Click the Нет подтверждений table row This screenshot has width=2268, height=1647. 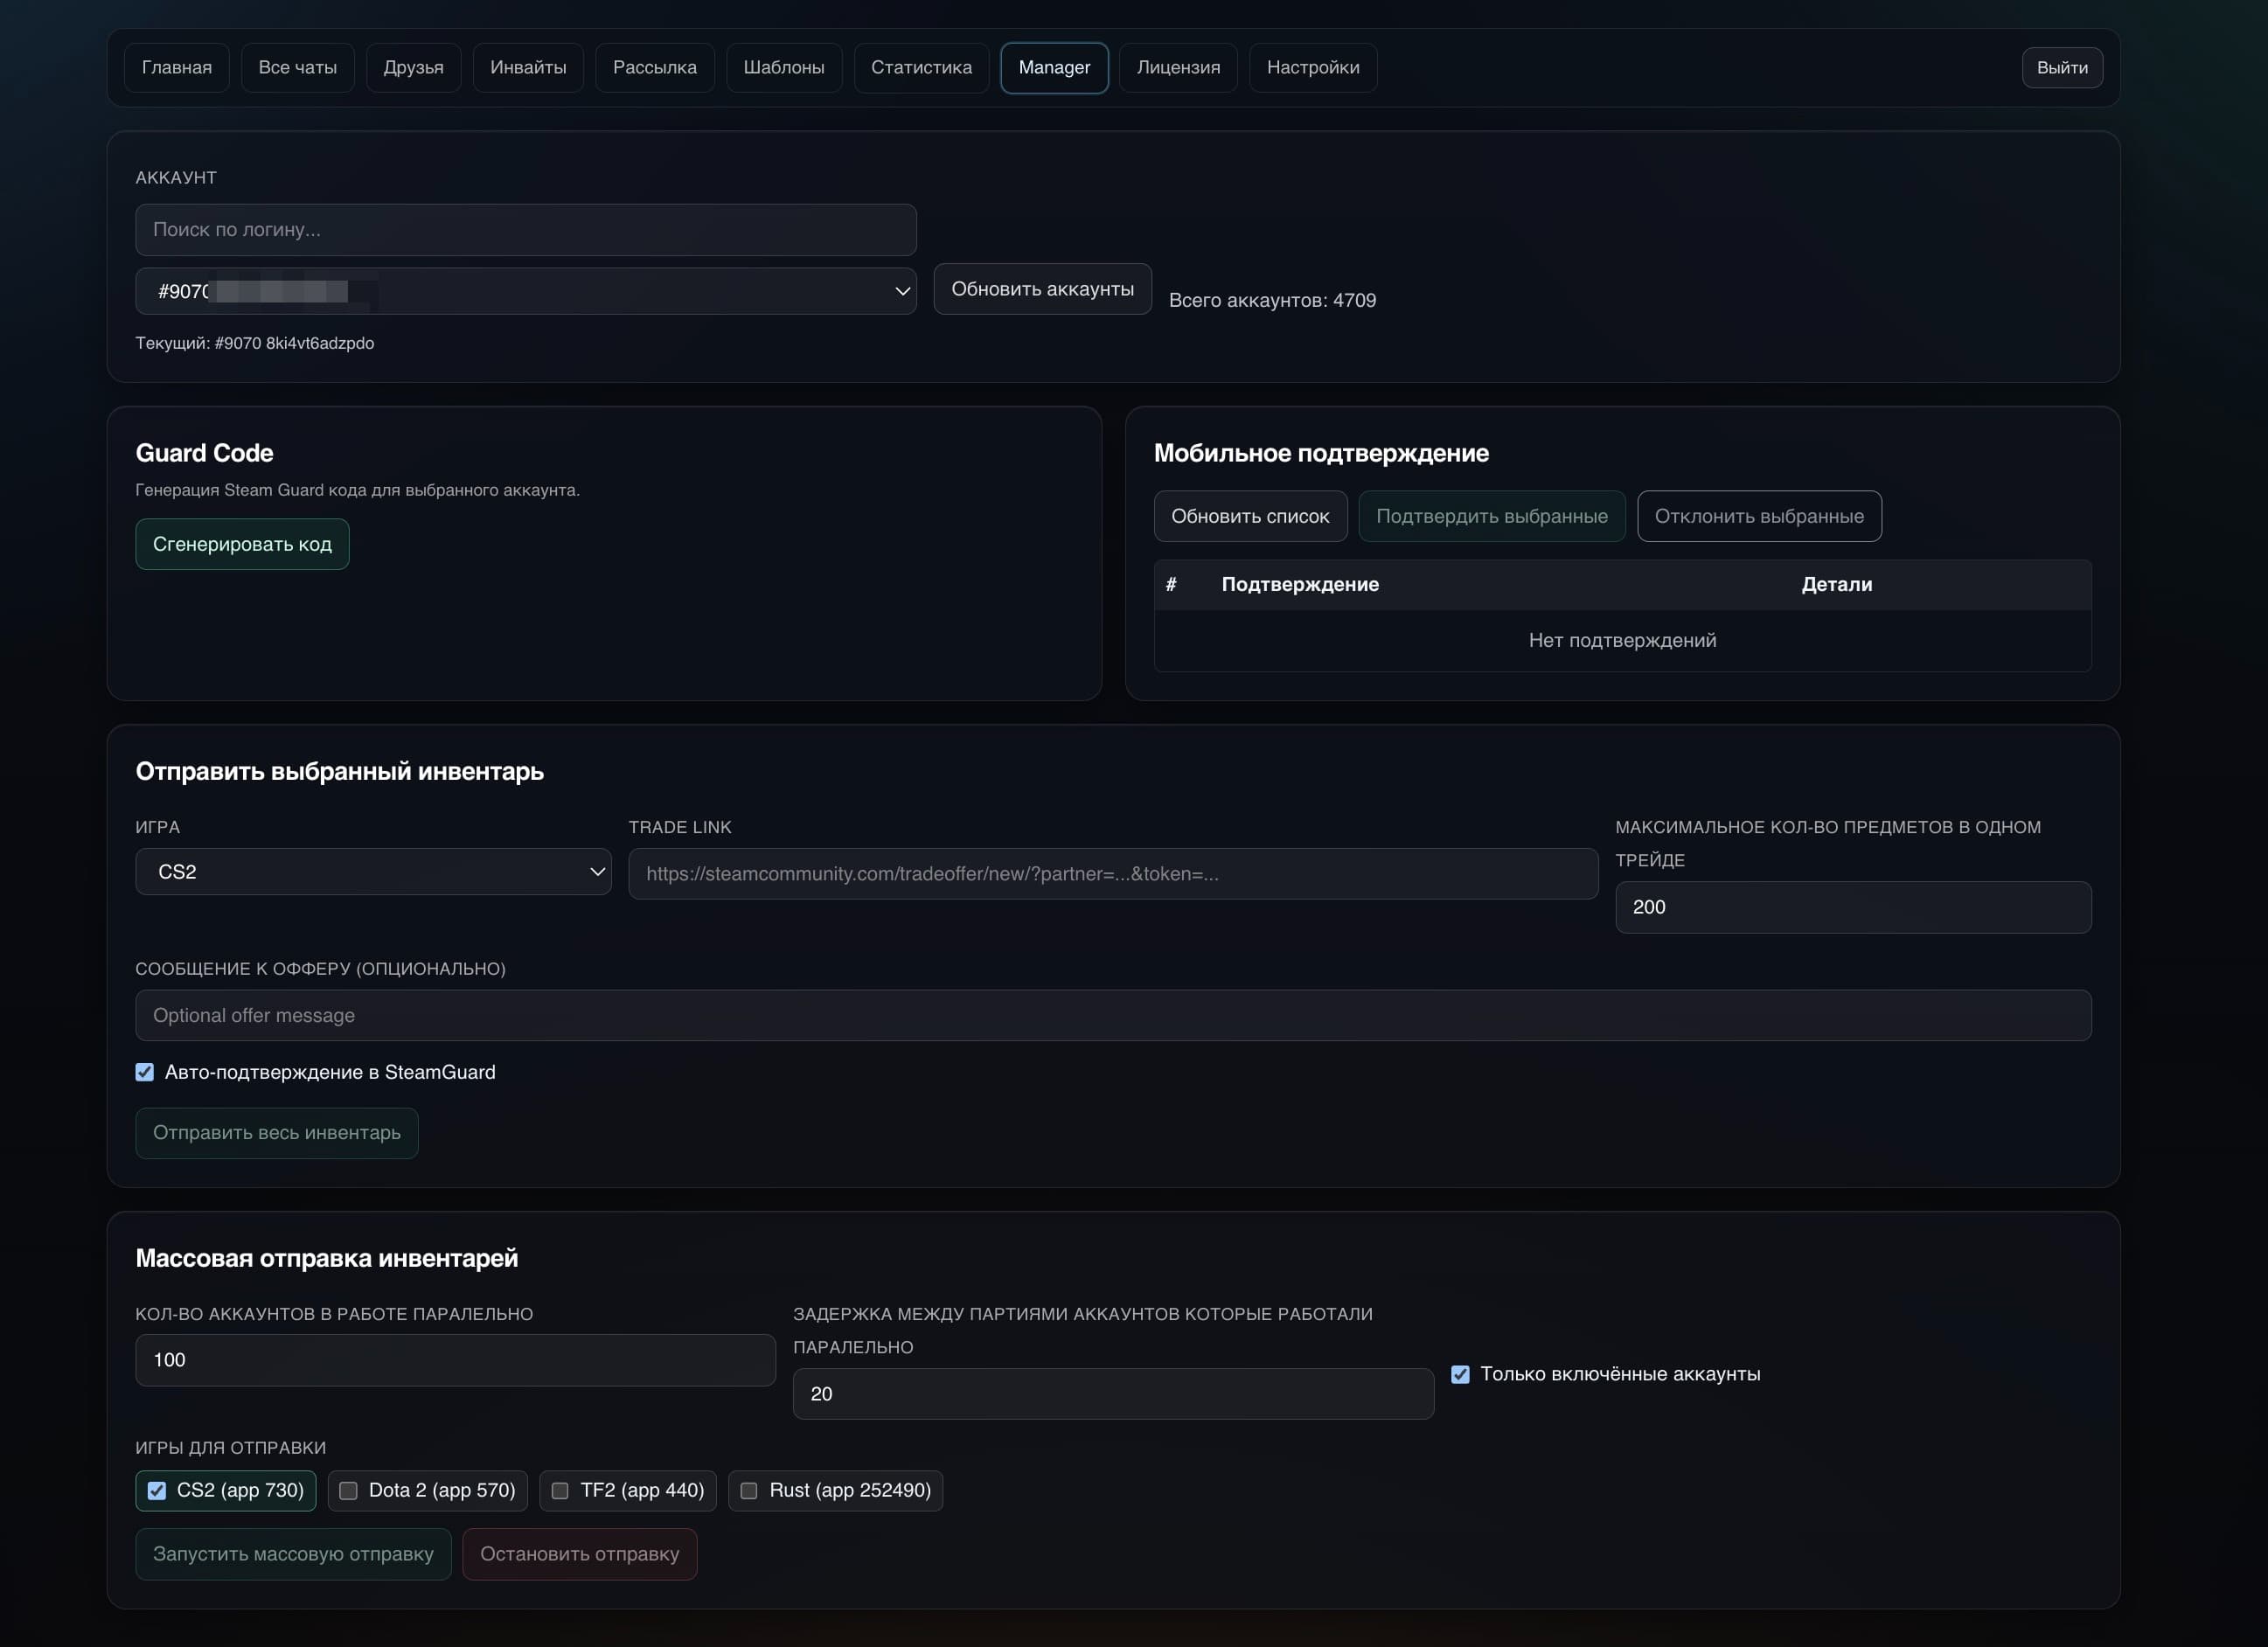click(x=1622, y=640)
